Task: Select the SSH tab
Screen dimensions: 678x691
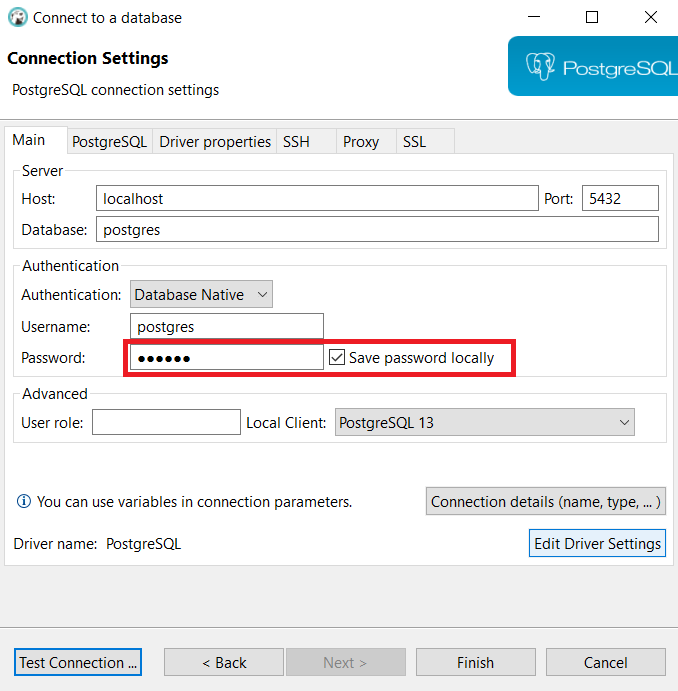Action: click(296, 142)
